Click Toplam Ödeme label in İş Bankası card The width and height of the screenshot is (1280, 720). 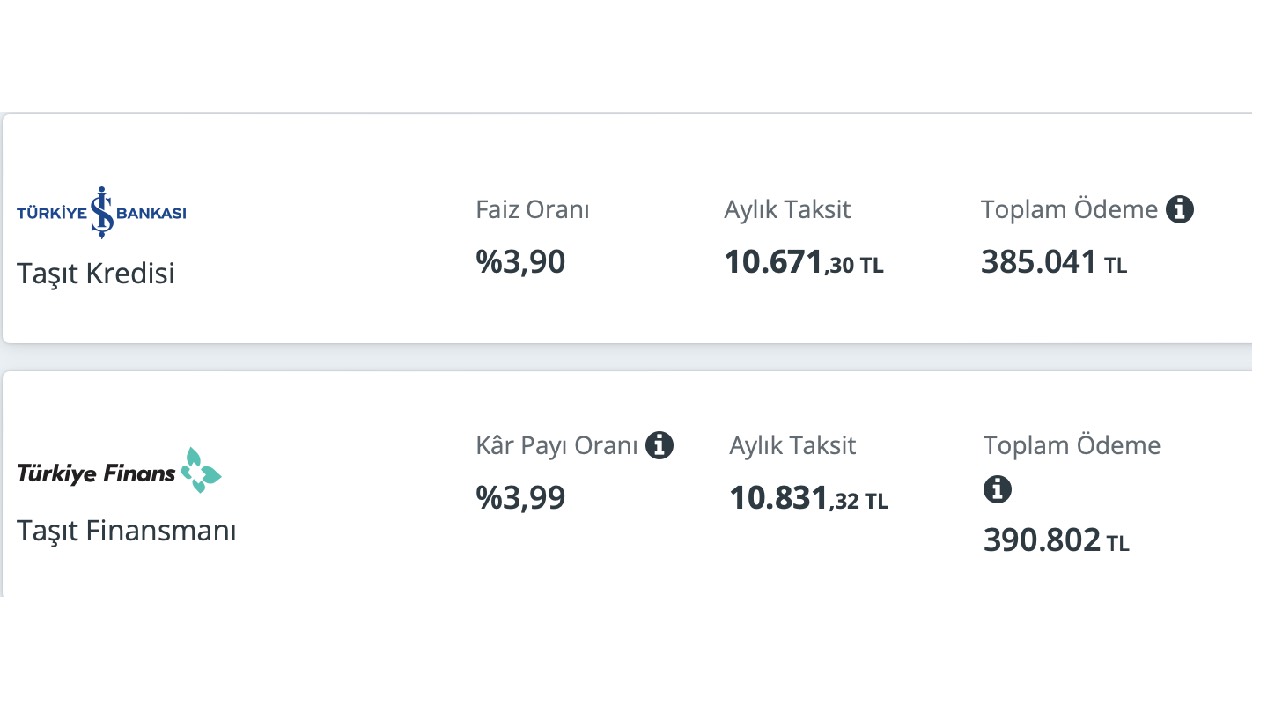point(1070,210)
